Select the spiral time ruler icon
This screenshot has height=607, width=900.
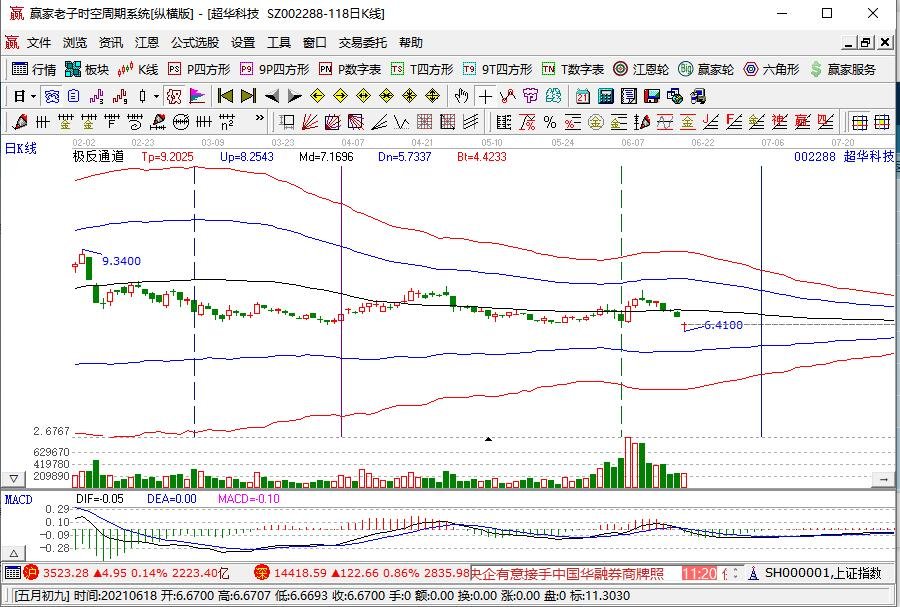coord(135,121)
